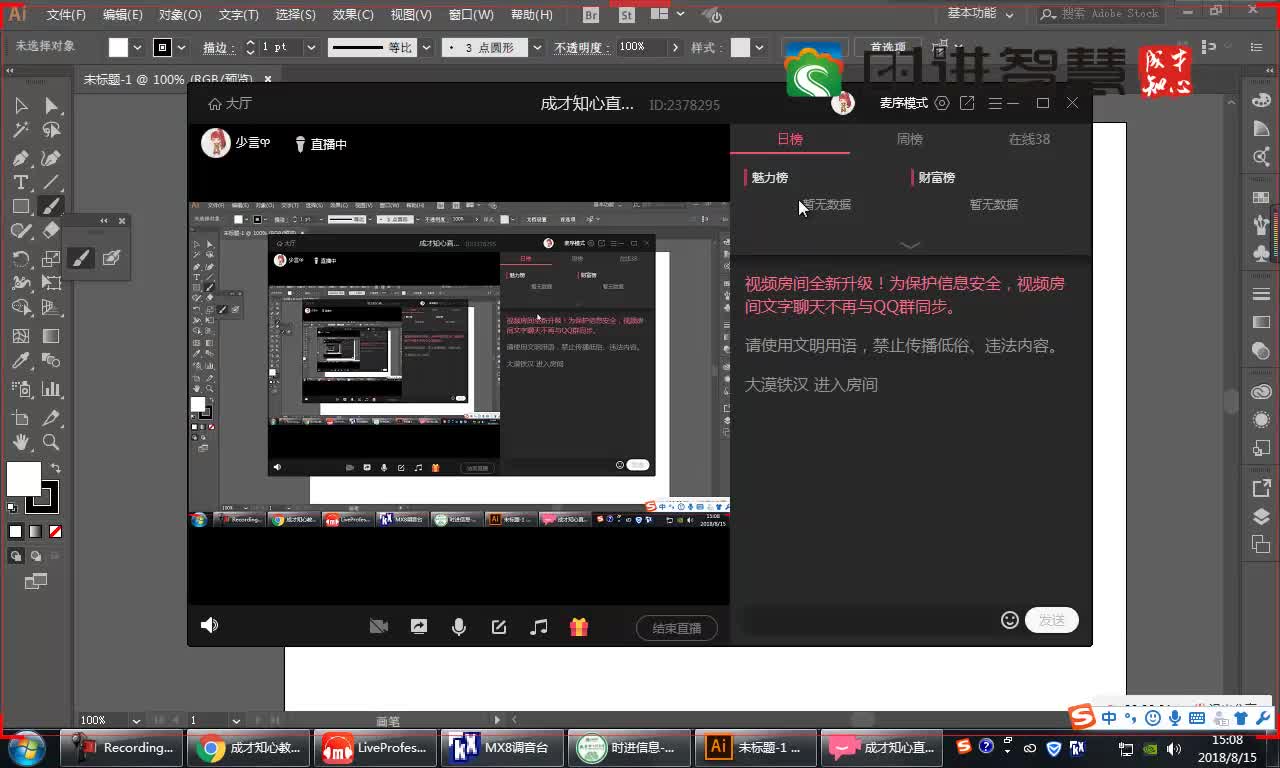Open the 文字(T) menu
This screenshot has width=1280, height=768.
click(236, 14)
